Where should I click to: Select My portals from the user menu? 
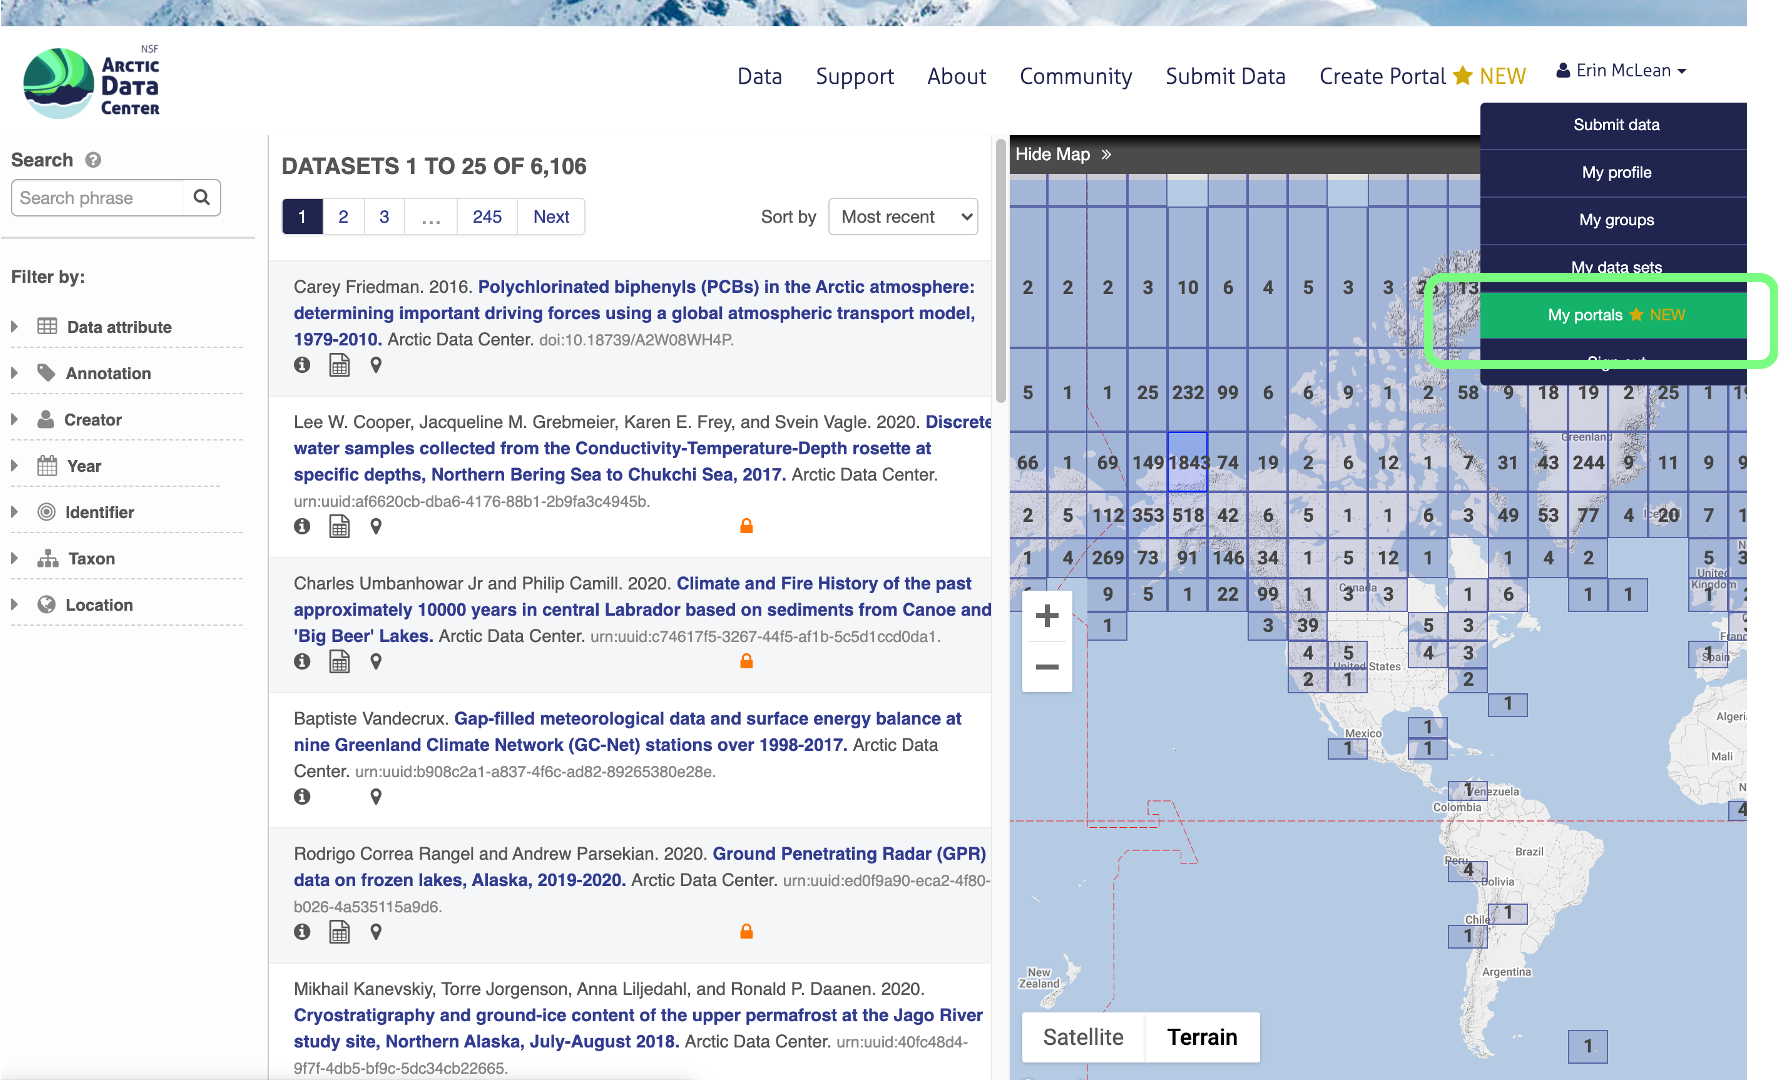click(1614, 315)
